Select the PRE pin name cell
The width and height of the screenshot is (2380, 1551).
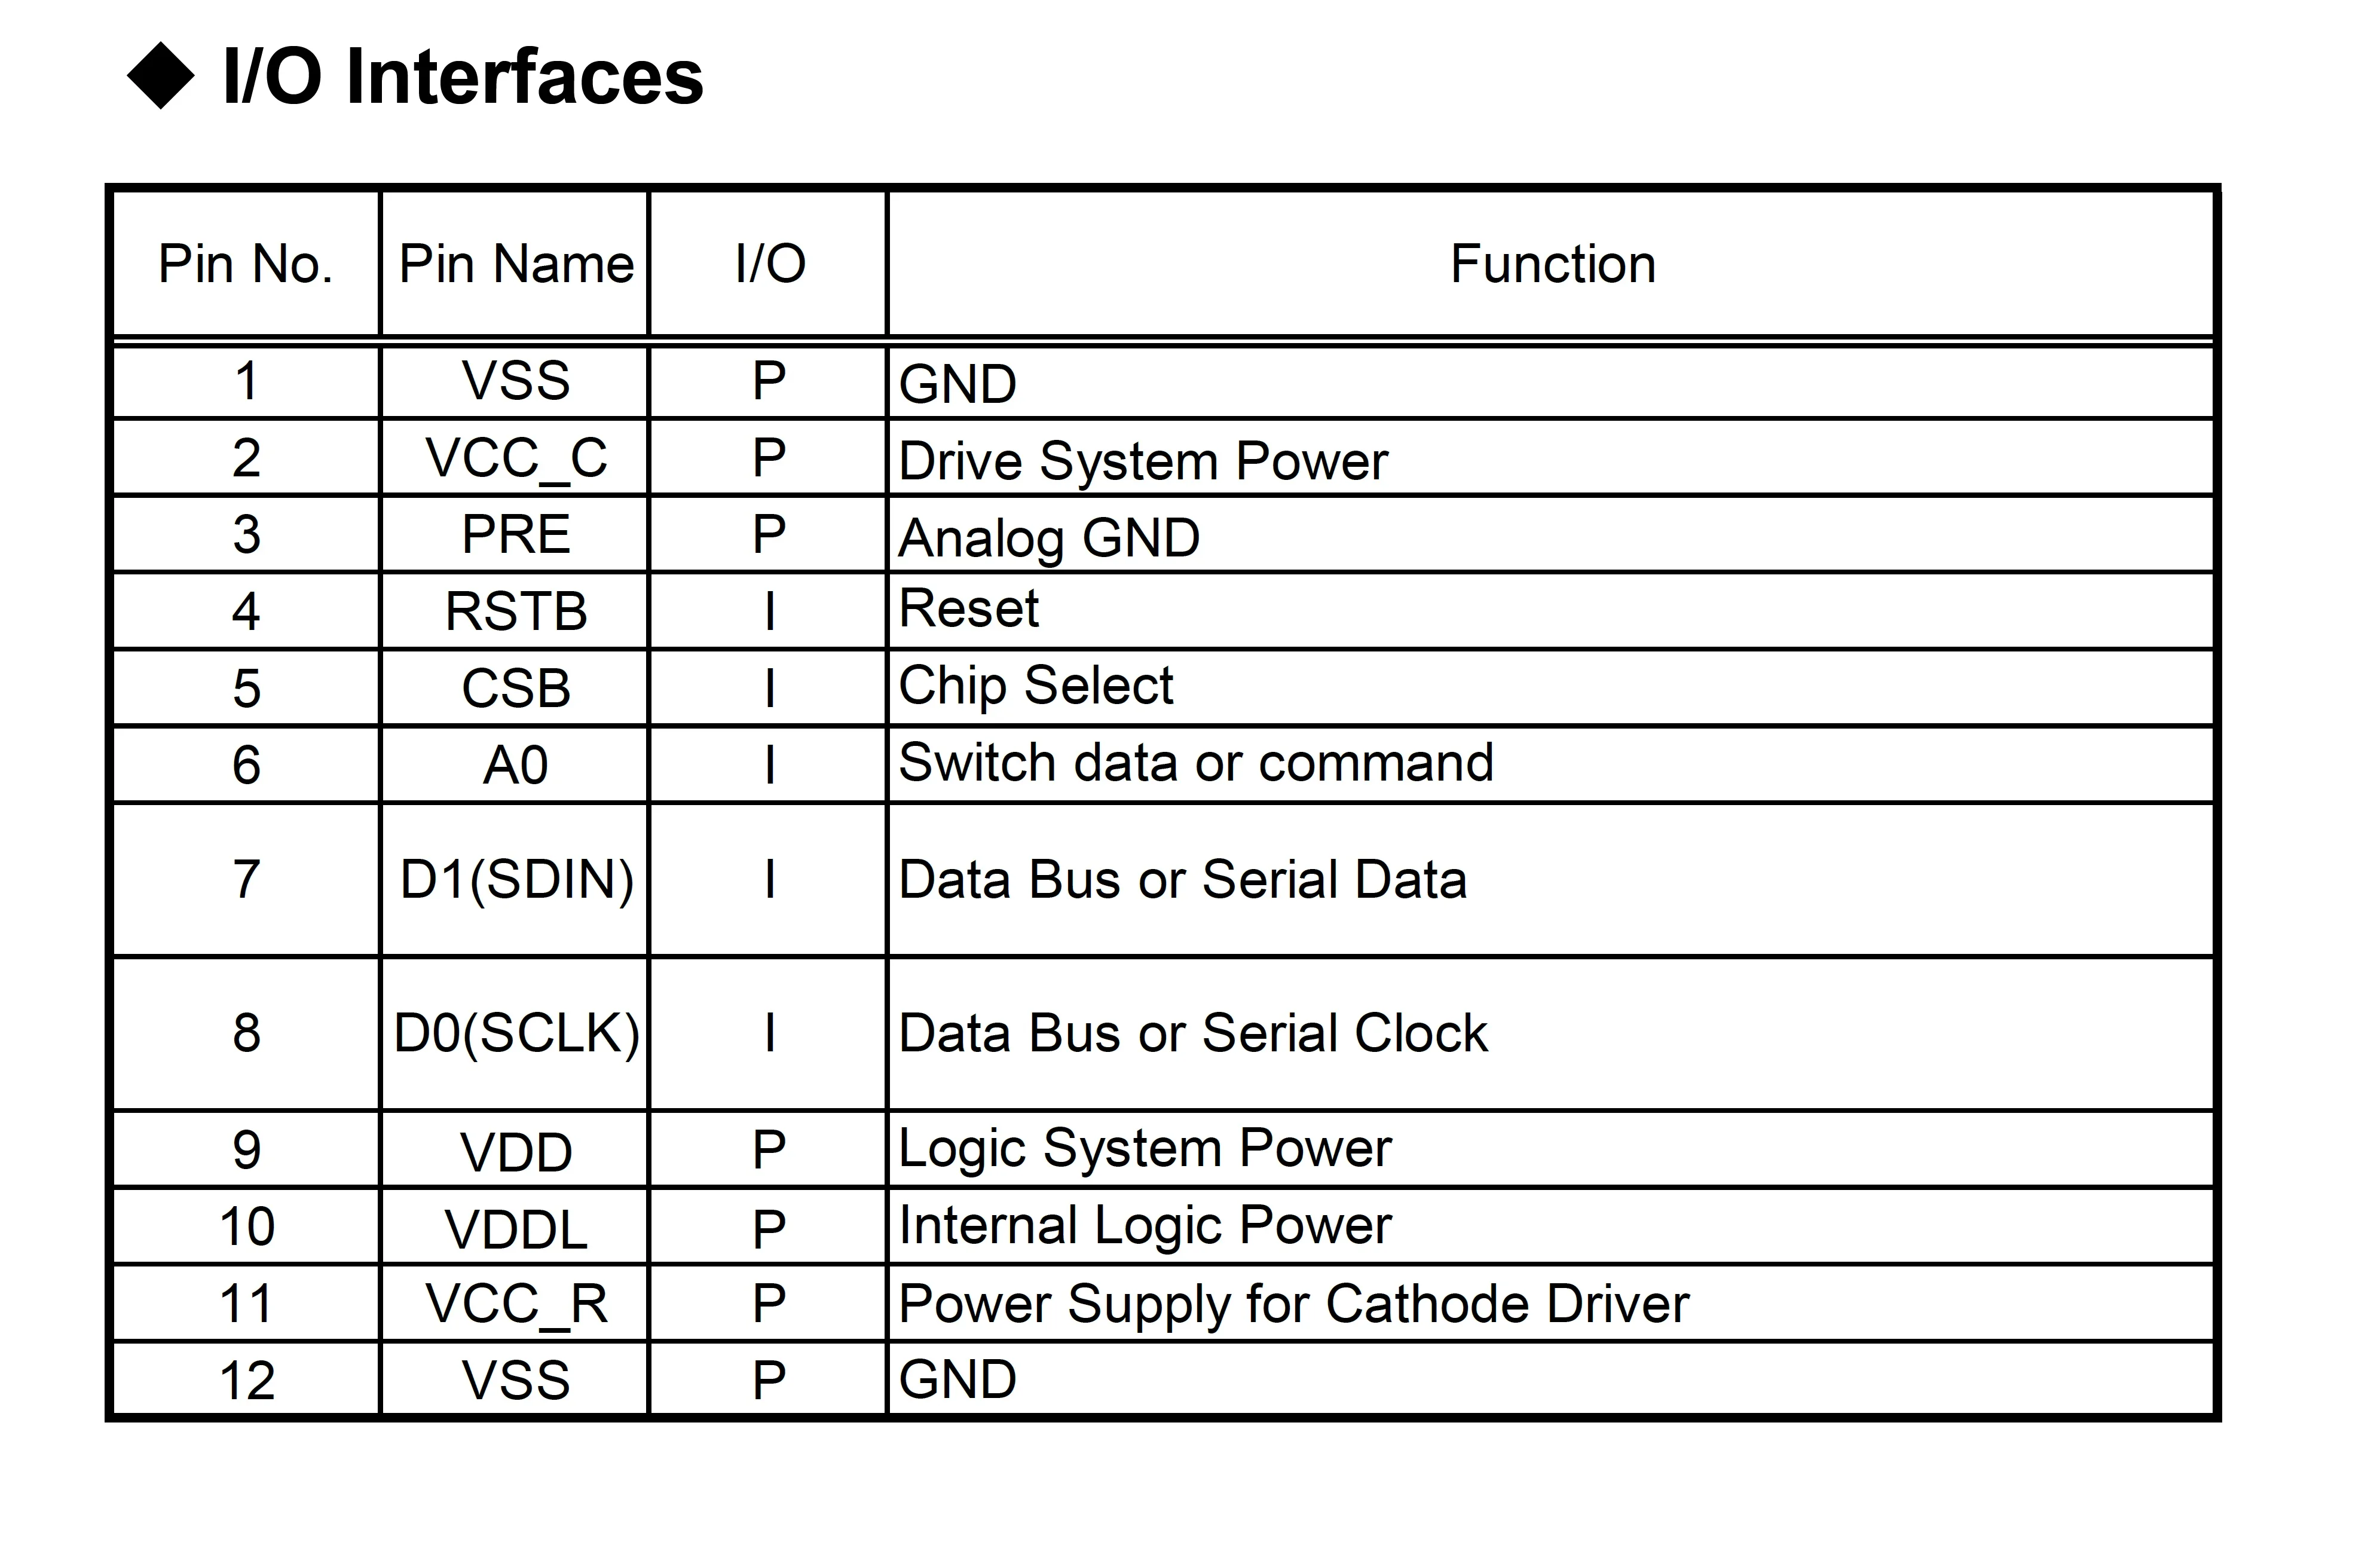(x=516, y=535)
